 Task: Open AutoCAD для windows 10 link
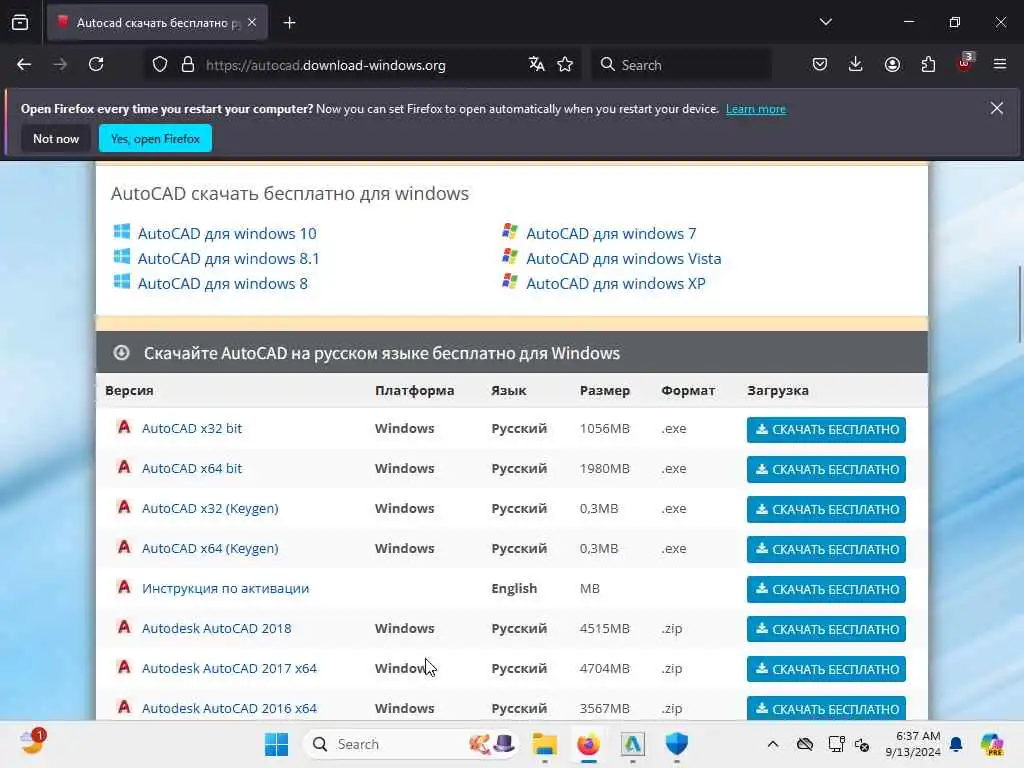(227, 234)
